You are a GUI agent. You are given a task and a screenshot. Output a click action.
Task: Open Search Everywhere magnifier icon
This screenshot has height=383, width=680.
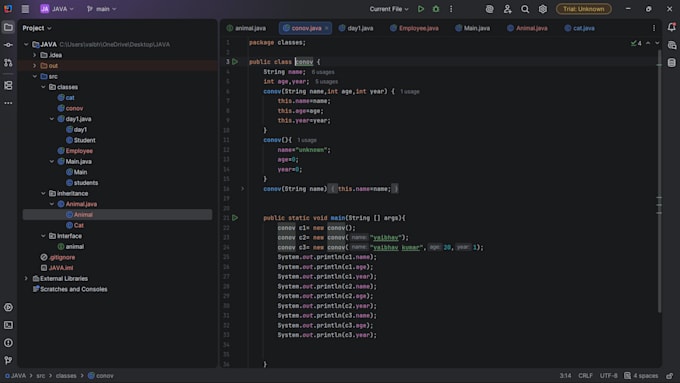click(x=525, y=9)
